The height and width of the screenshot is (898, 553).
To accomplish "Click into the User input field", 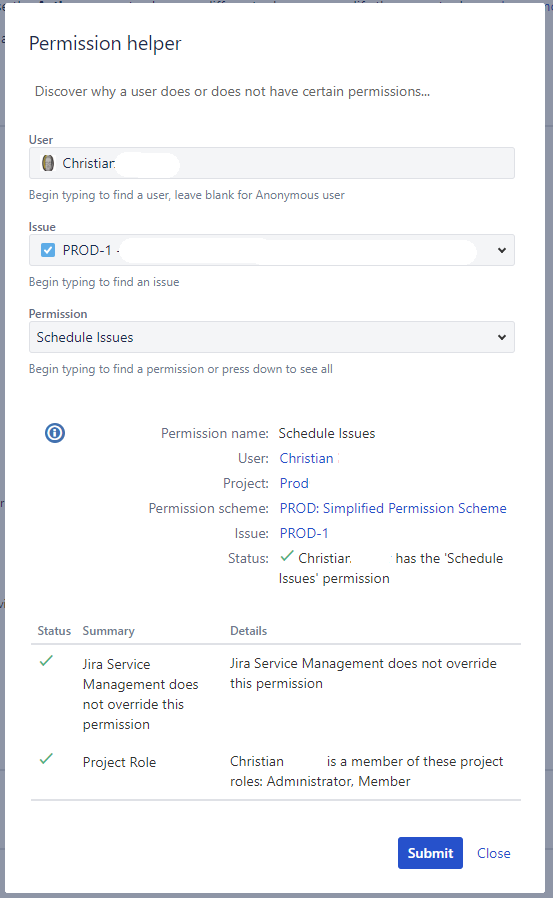I will pos(272,163).
